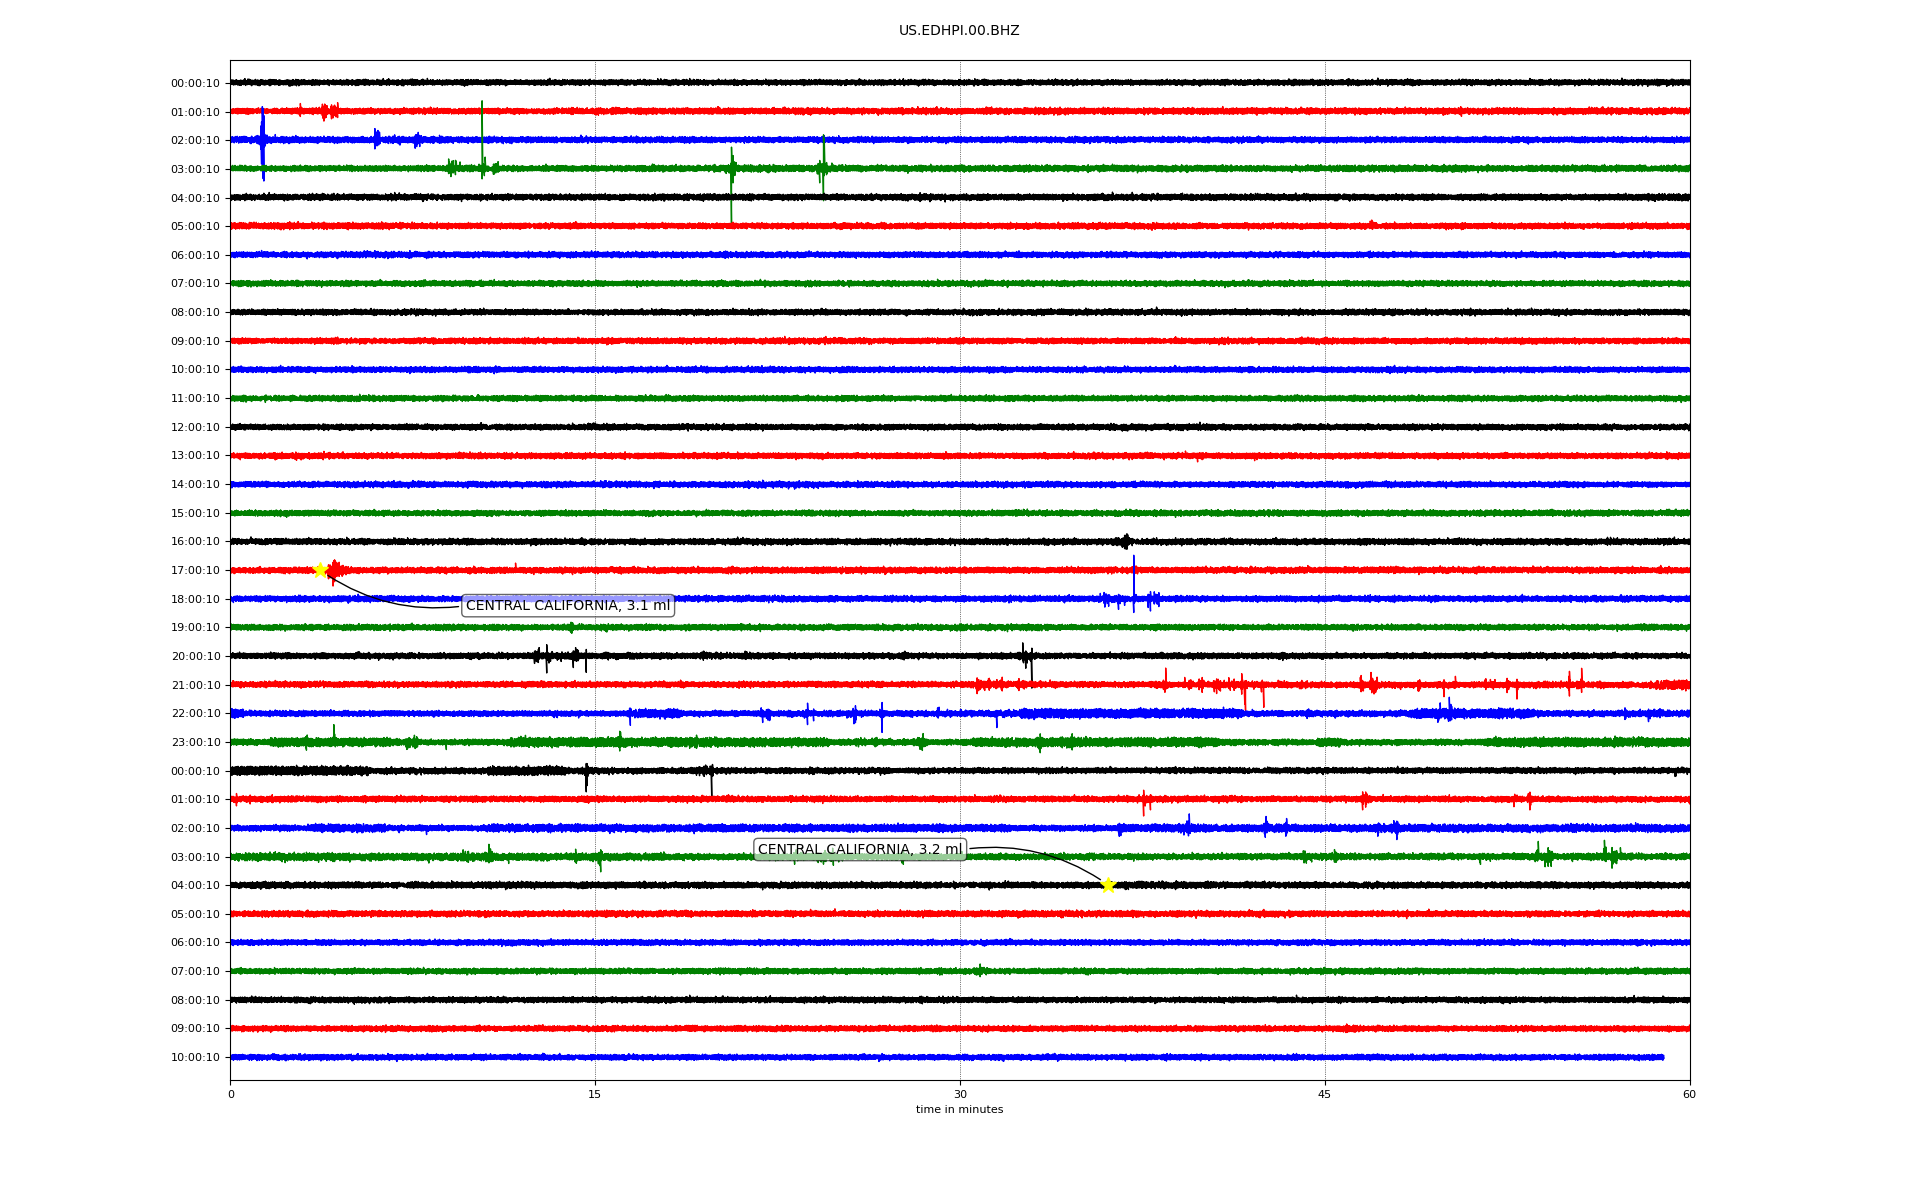Click the Central California 3.2 ml label
1920x1200 pixels.
pos(859,850)
